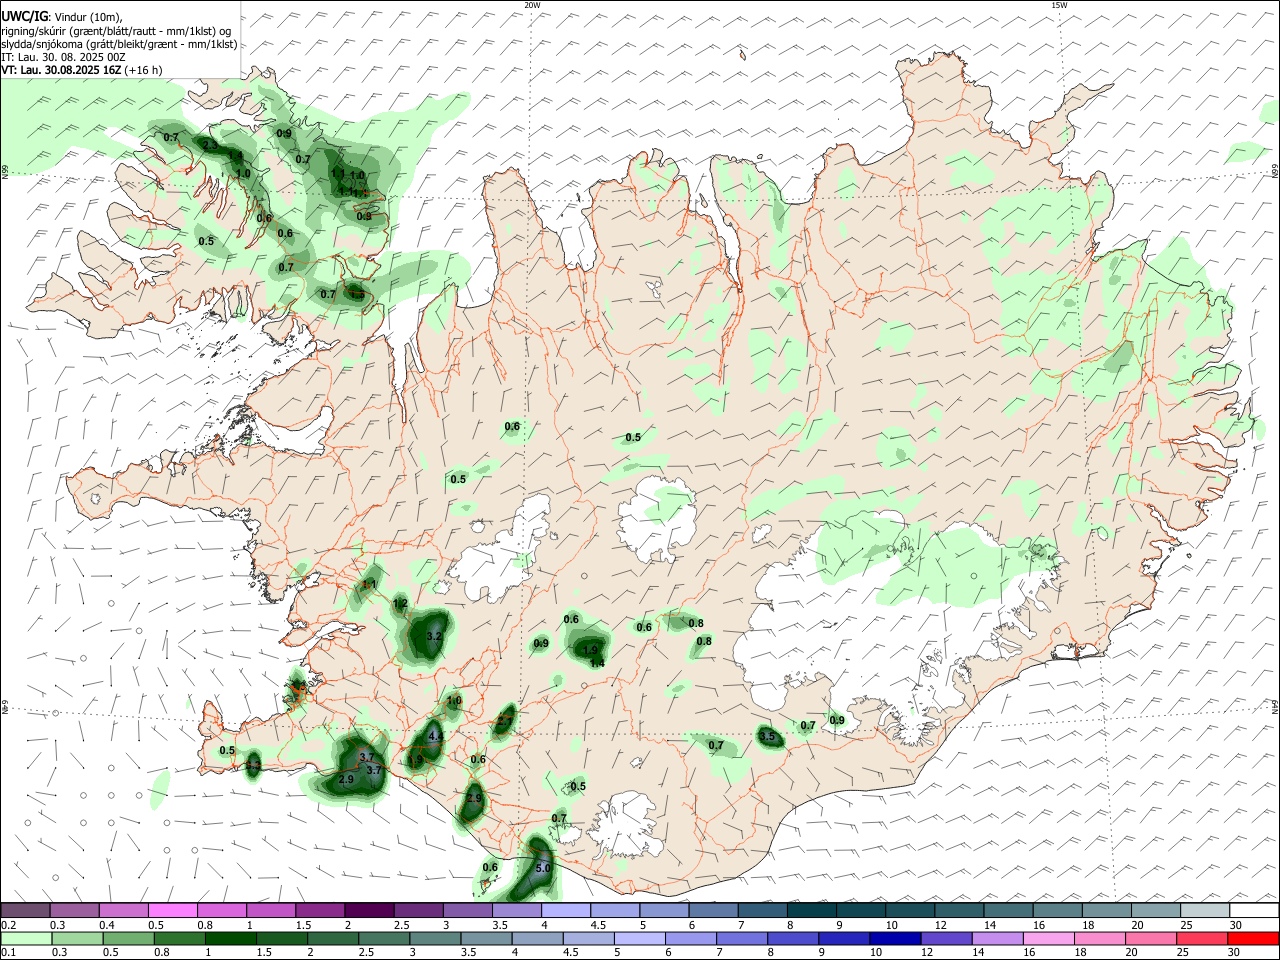Click the palest green 0.1 swatch in the lower legend

(x=25, y=939)
